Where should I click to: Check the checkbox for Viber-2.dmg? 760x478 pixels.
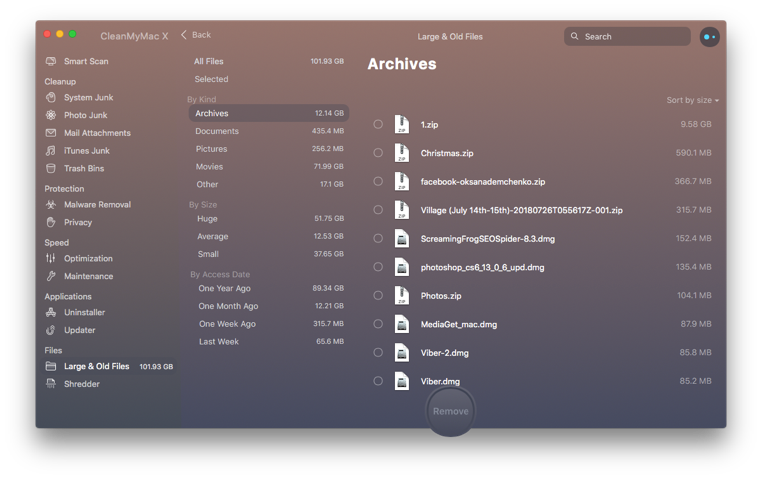click(378, 352)
